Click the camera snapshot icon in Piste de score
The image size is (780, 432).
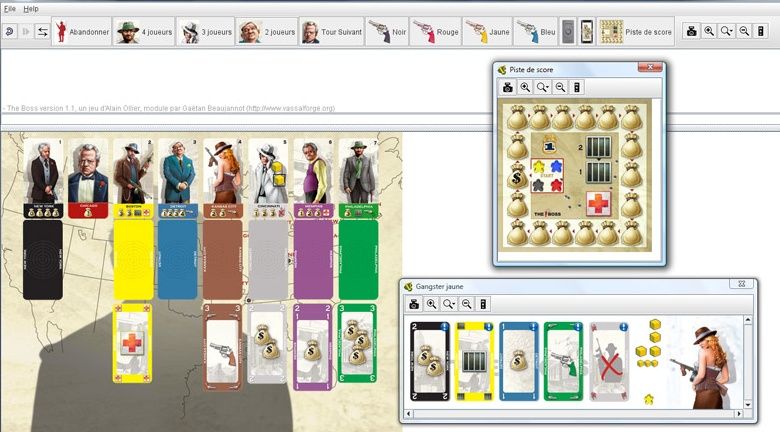507,88
